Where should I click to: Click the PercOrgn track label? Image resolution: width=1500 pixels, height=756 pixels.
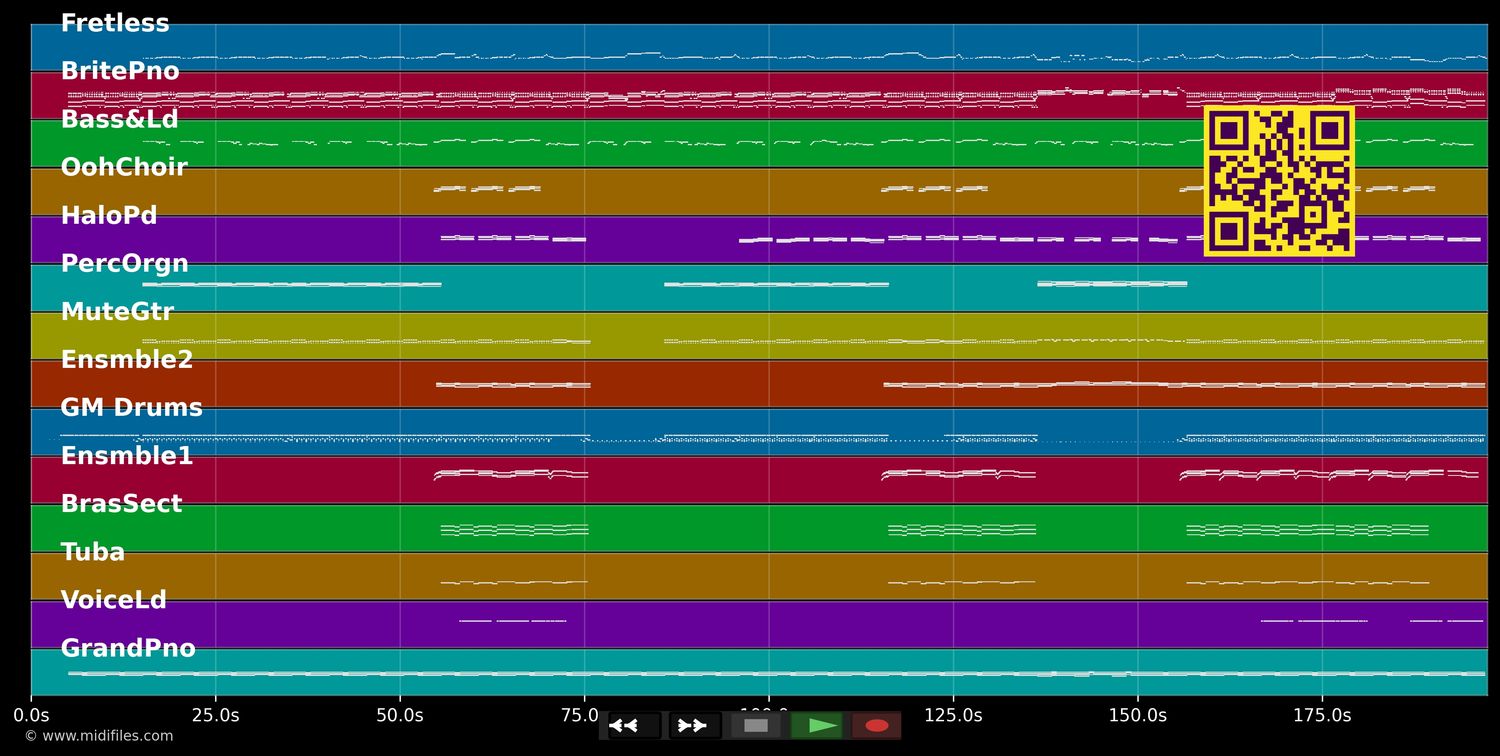[124, 264]
